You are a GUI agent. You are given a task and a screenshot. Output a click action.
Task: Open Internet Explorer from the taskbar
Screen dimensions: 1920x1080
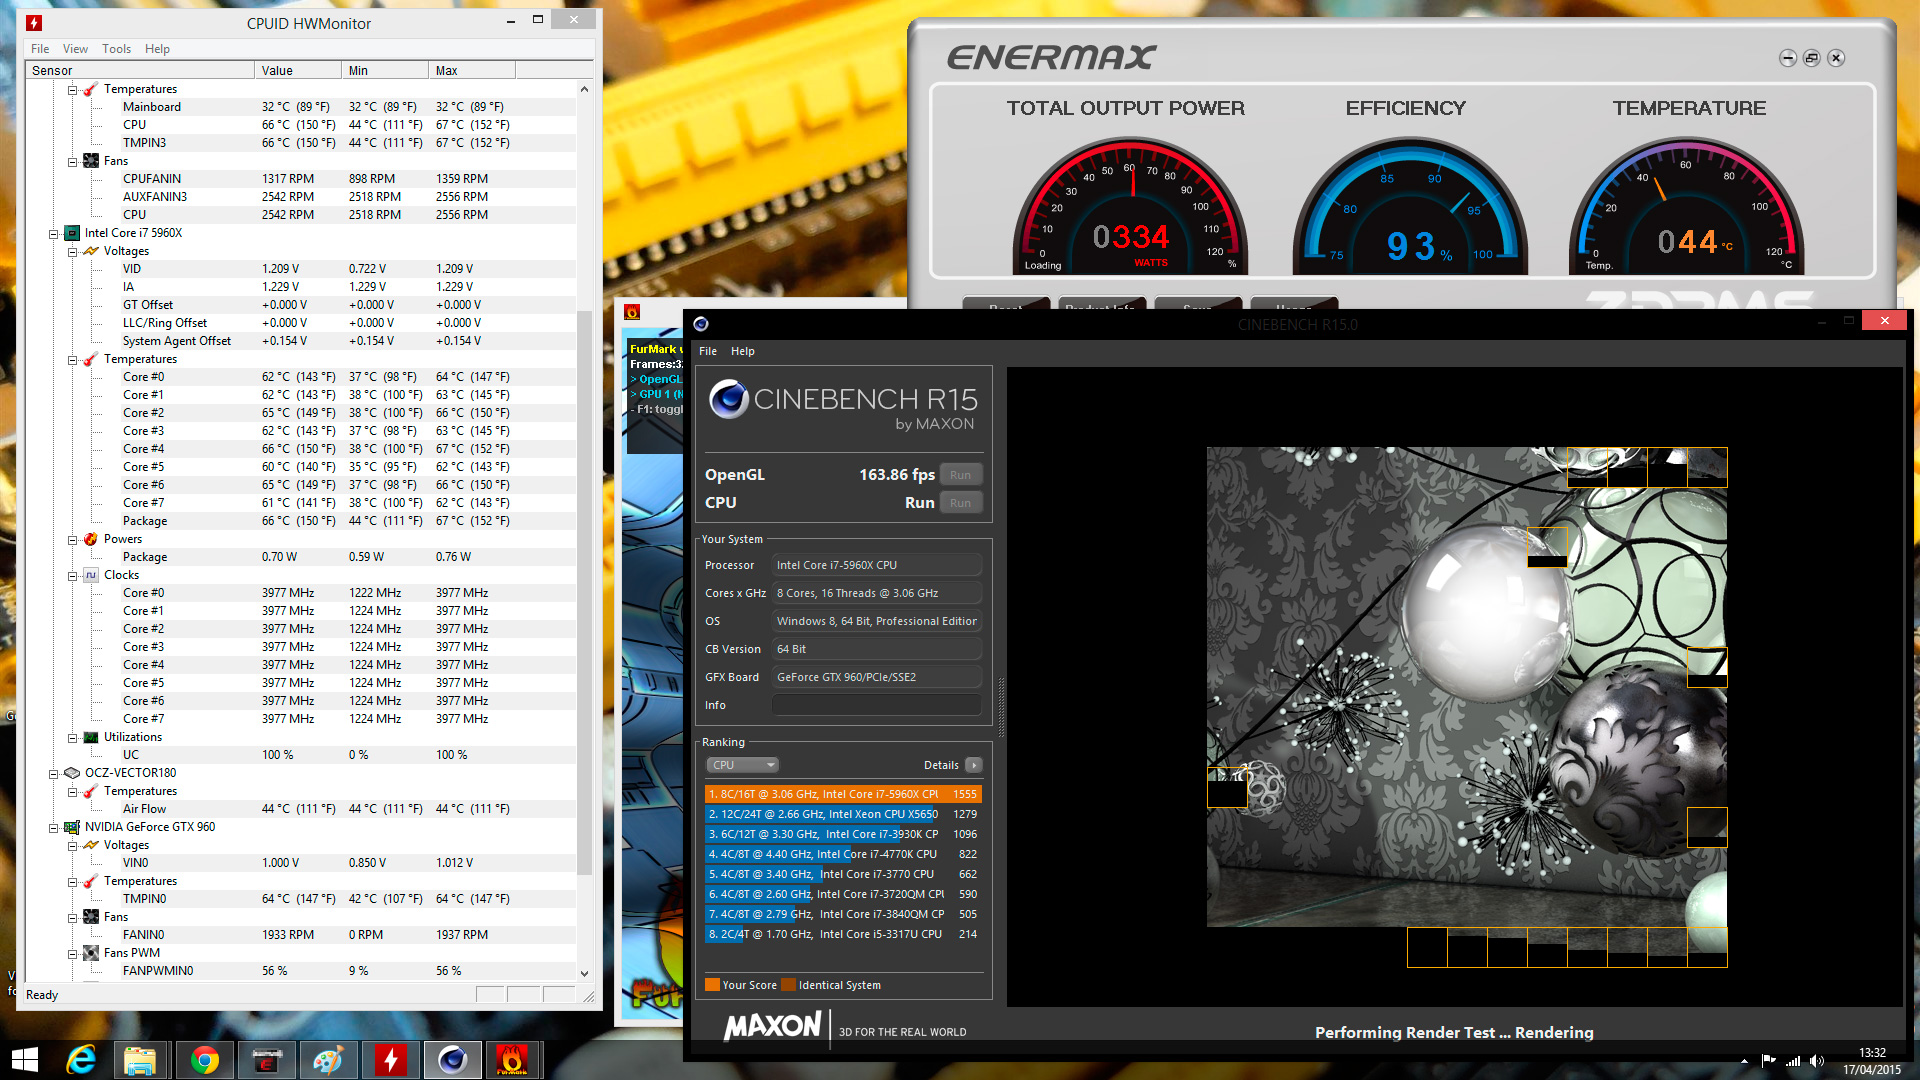pyautogui.click(x=81, y=1060)
